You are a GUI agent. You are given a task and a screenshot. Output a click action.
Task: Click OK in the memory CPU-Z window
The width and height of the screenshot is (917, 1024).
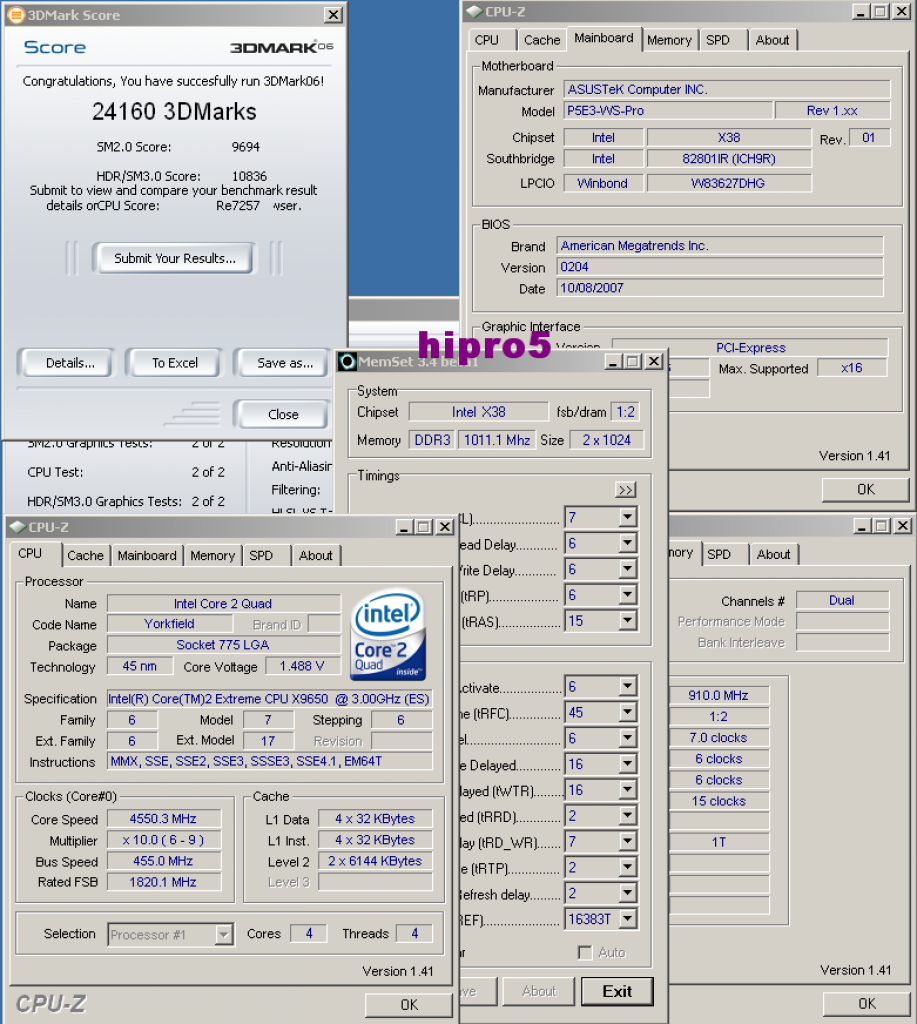point(867,1003)
